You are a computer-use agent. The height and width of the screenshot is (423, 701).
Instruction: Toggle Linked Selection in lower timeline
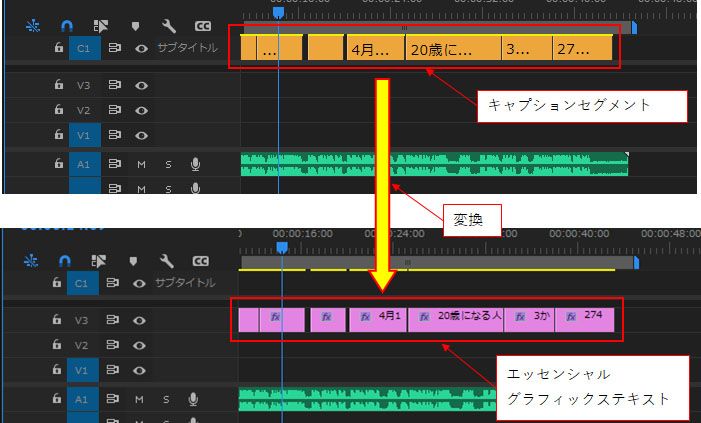(x=98, y=261)
